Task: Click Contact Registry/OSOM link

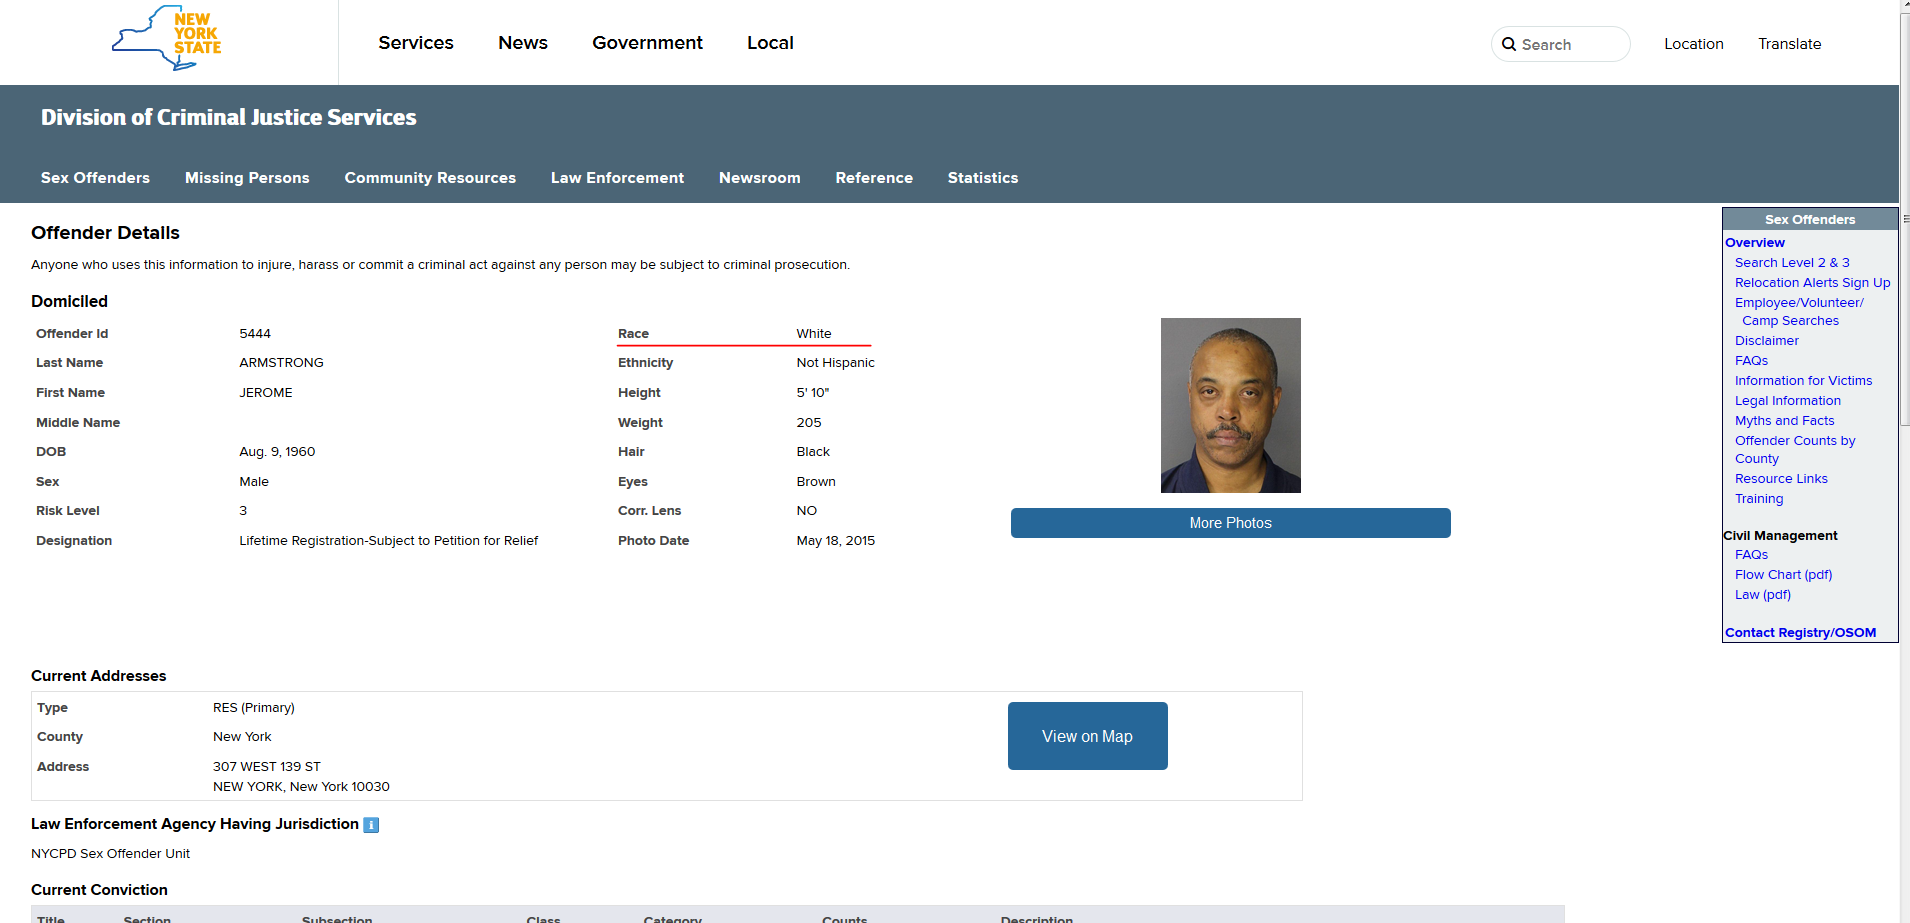Action: point(1800,633)
